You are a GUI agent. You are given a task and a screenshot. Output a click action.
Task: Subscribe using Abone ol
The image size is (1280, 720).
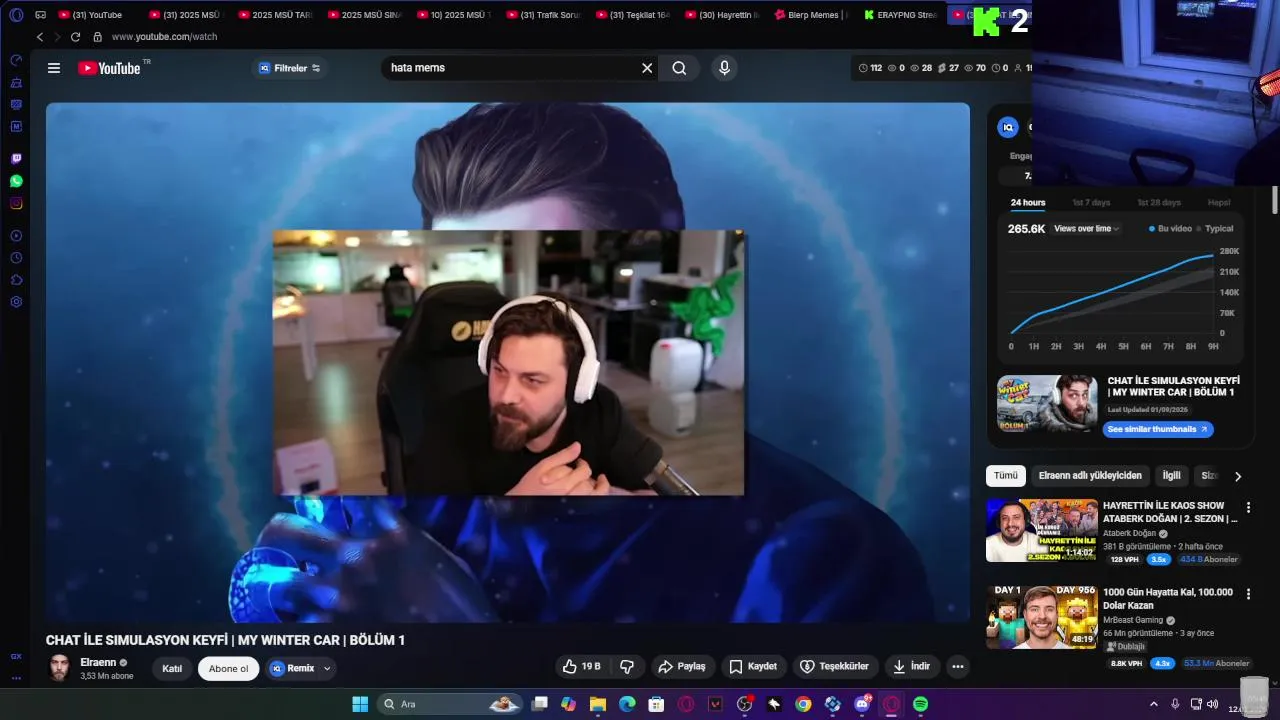coord(228,668)
